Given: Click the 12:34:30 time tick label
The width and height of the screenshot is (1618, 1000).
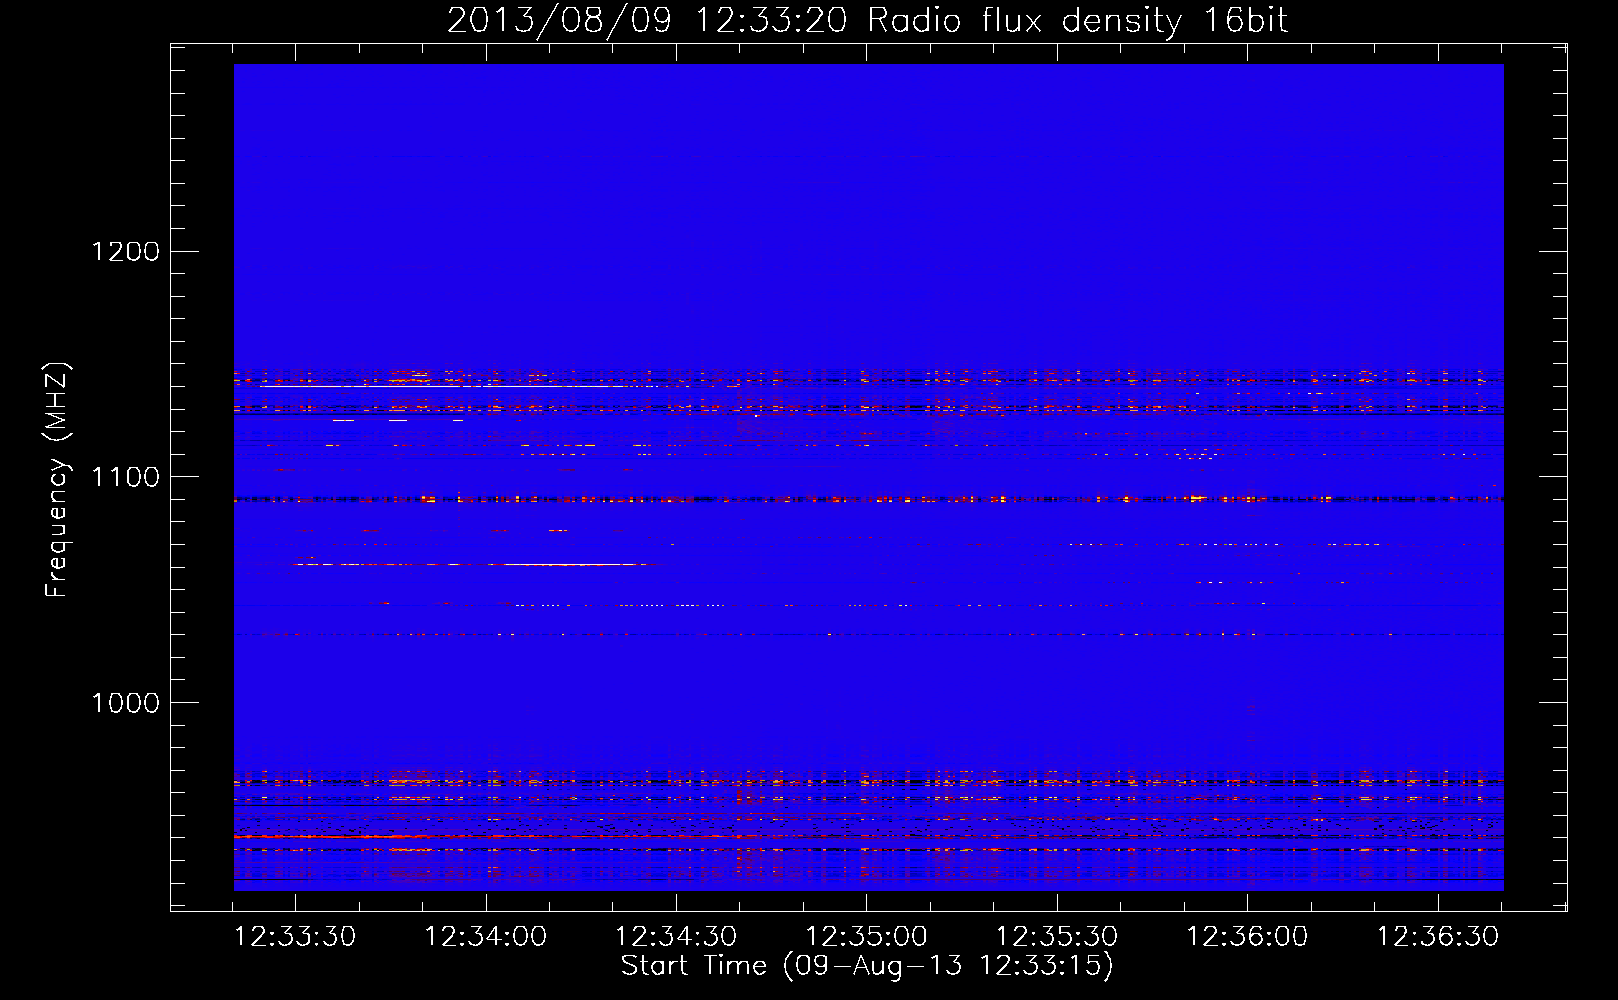Looking at the screenshot, I should tap(676, 937).
